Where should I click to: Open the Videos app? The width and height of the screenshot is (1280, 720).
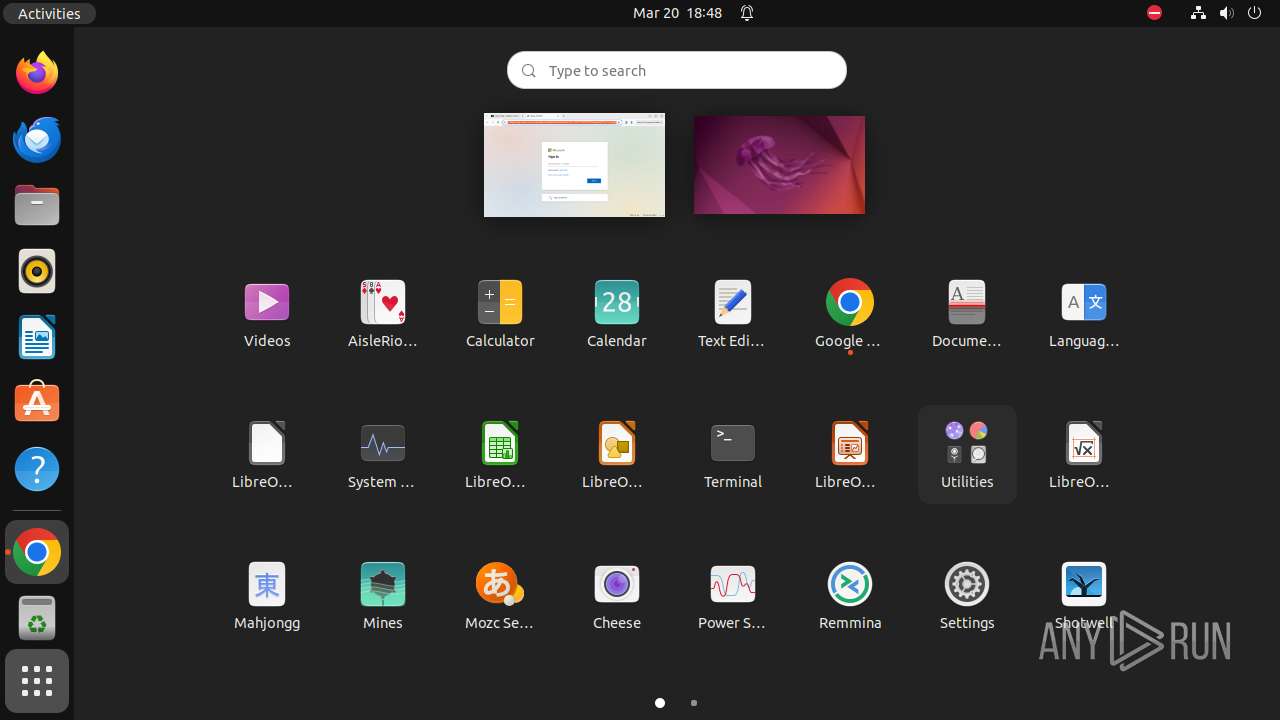coord(267,314)
